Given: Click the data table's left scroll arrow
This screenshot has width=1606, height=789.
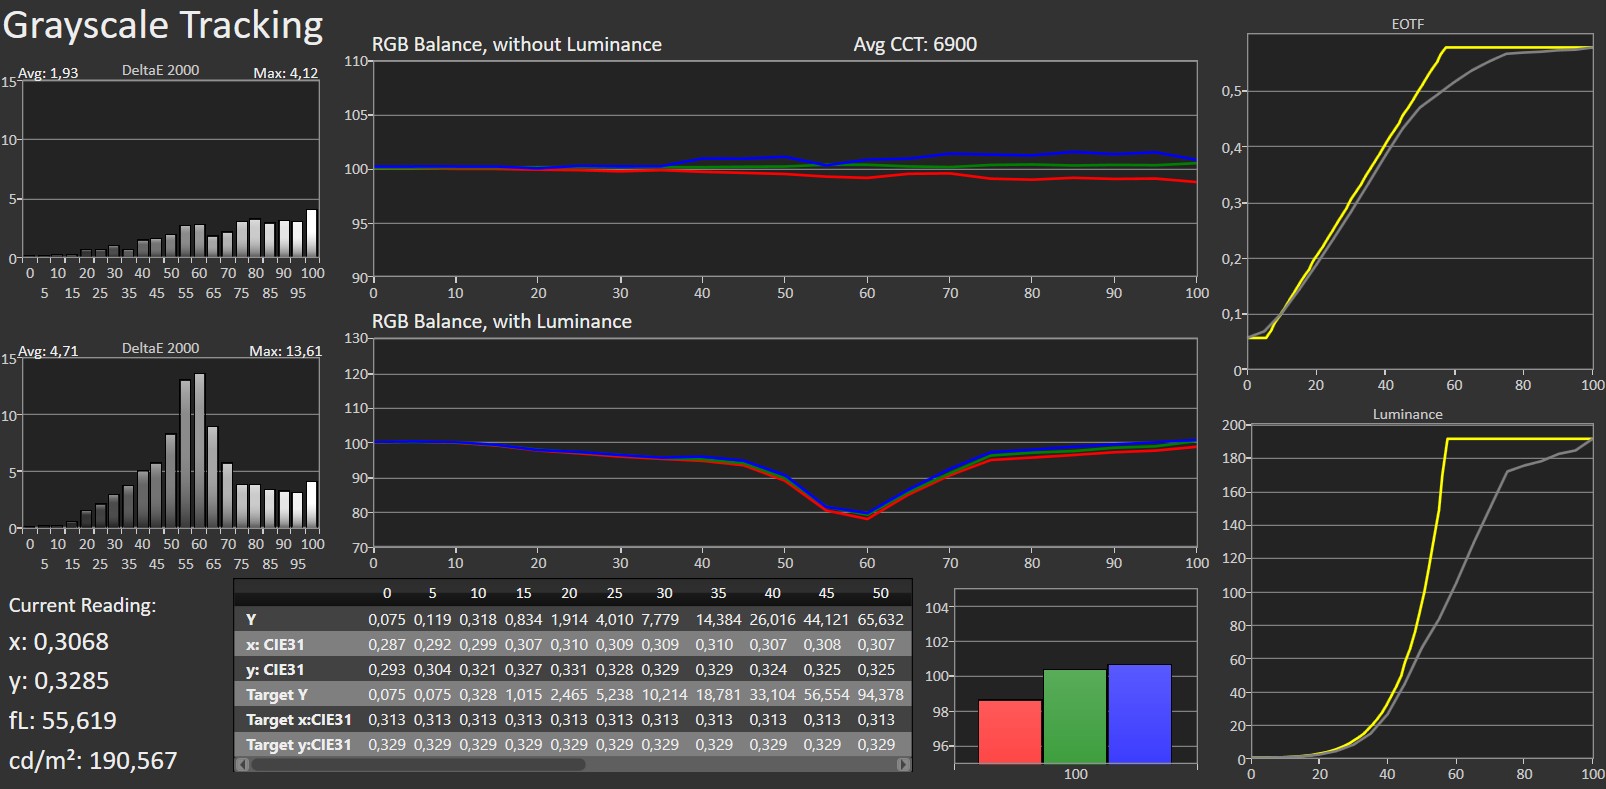Looking at the screenshot, I should (x=240, y=765).
